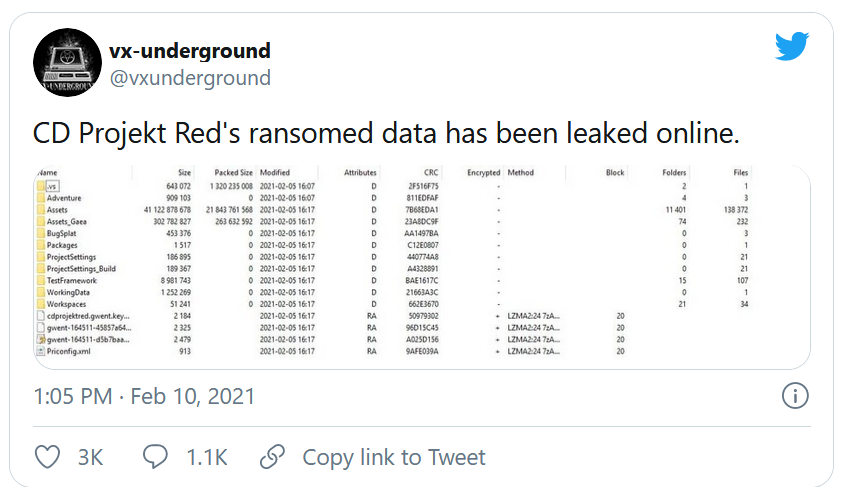Click the Priconfig.xml file icon
Image resolution: width=843 pixels, height=499 pixels.
click(x=41, y=351)
